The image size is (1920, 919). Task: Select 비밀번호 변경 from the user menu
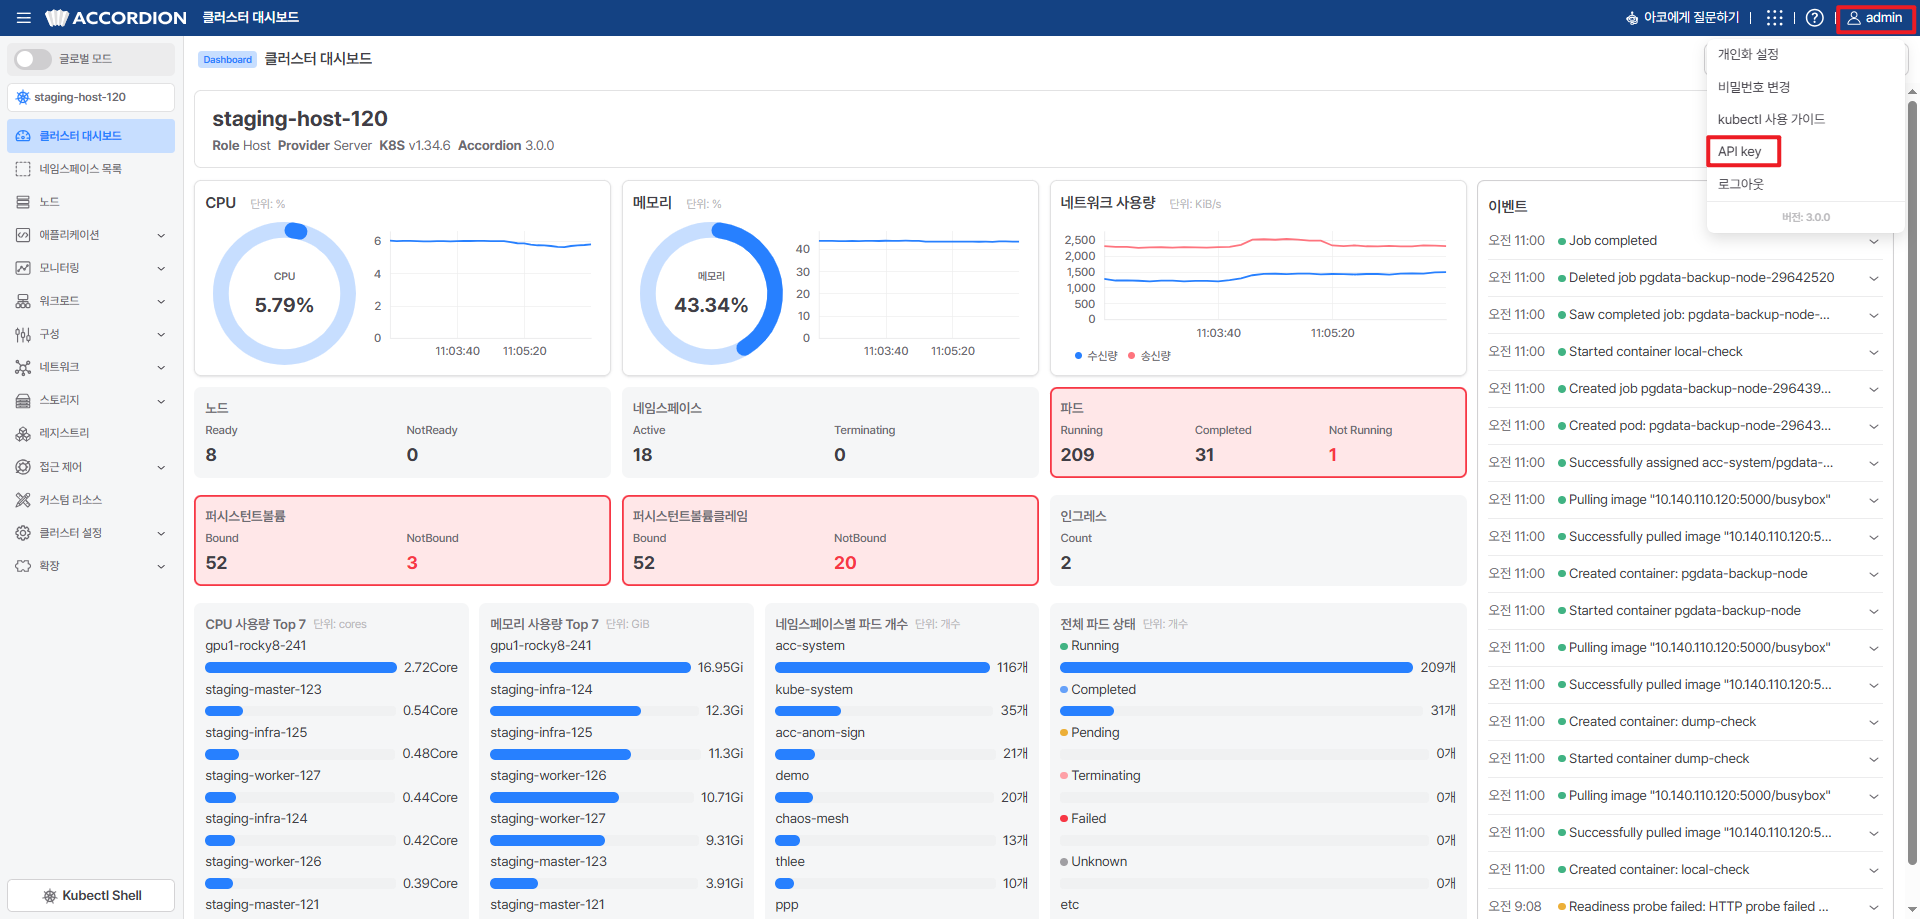(x=1754, y=87)
